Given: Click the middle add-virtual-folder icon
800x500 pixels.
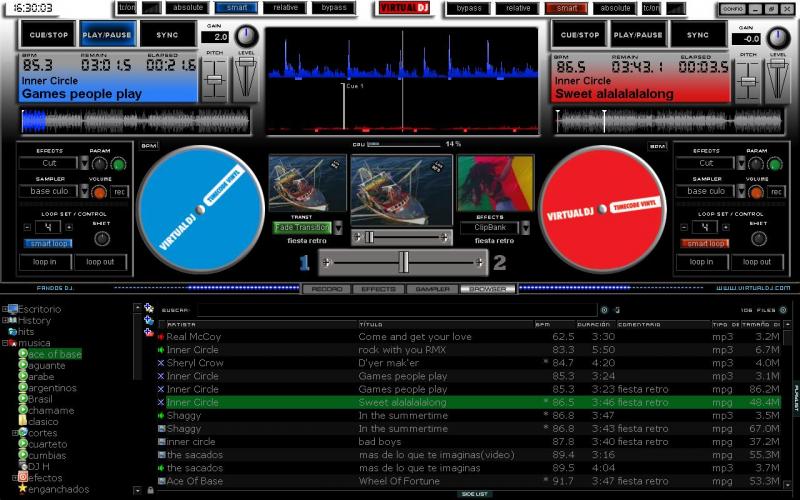Looking at the screenshot, I should 148,320.
